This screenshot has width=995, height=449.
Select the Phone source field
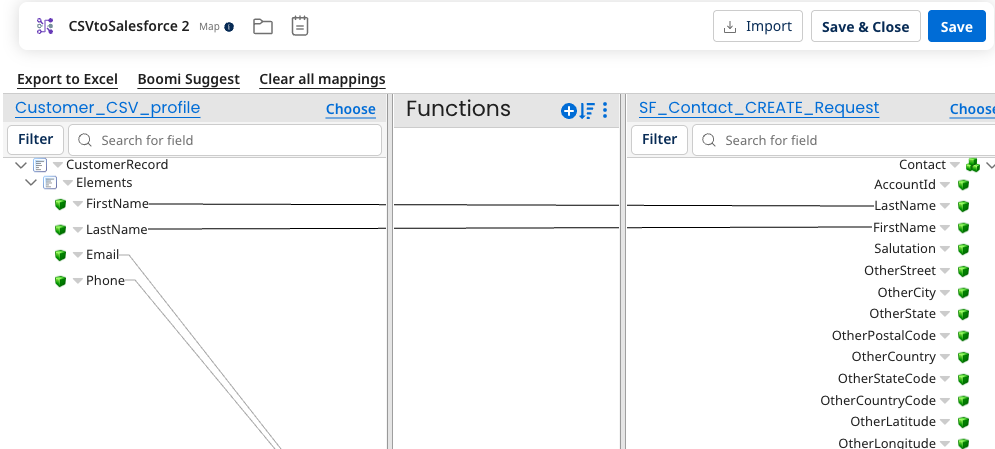coord(105,281)
